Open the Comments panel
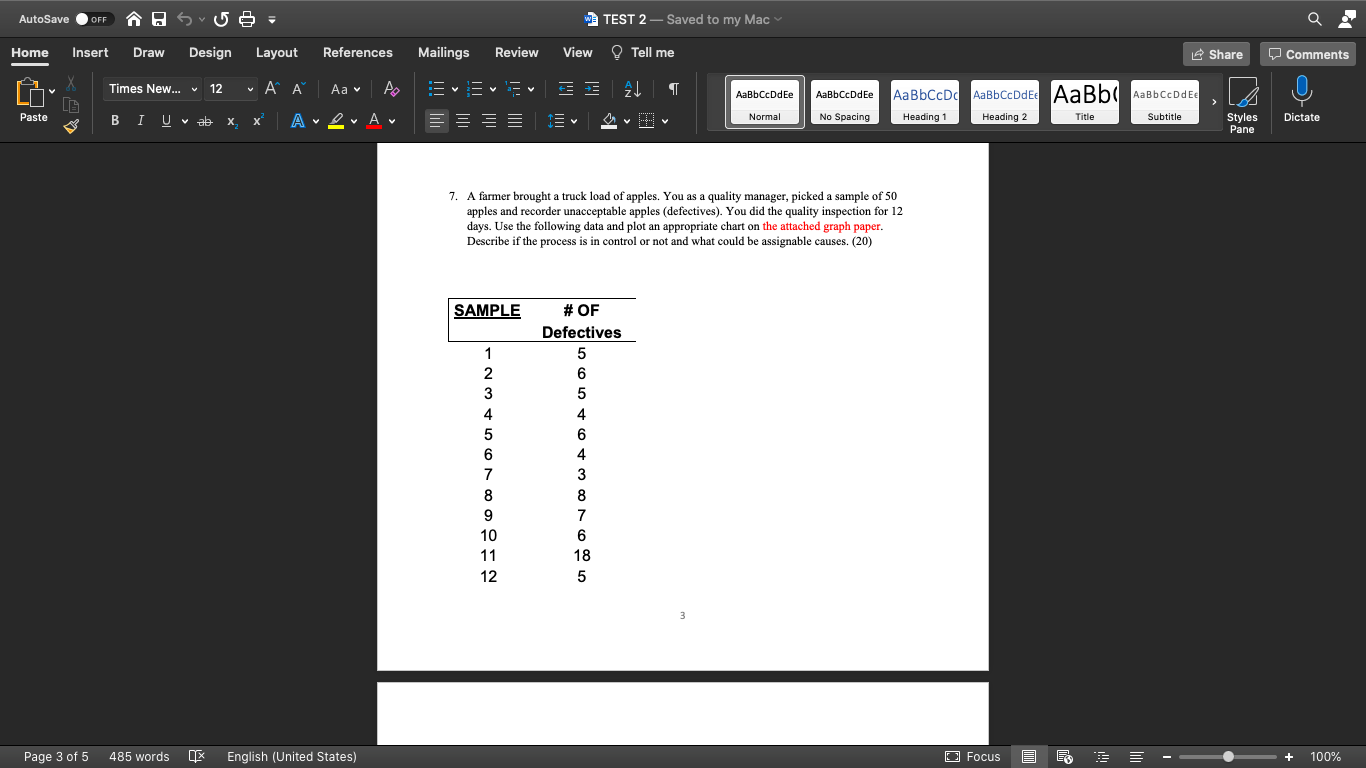1366x768 pixels. tap(1308, 53)
